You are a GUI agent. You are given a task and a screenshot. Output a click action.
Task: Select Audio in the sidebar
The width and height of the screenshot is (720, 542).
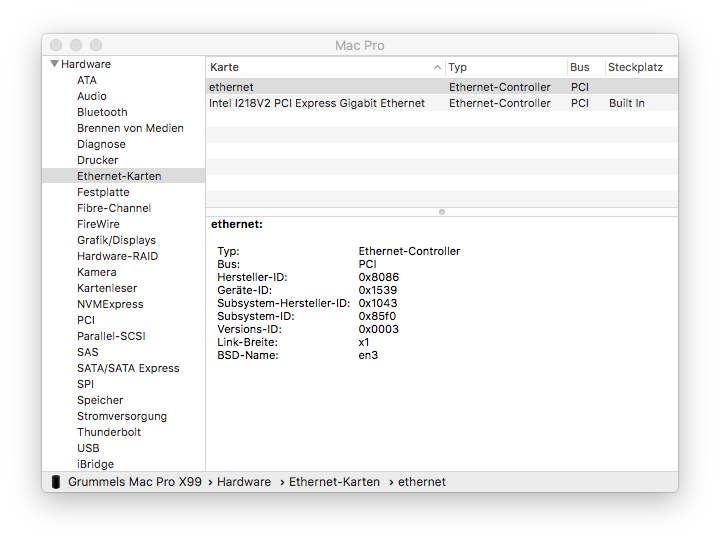tap(92, 96)
